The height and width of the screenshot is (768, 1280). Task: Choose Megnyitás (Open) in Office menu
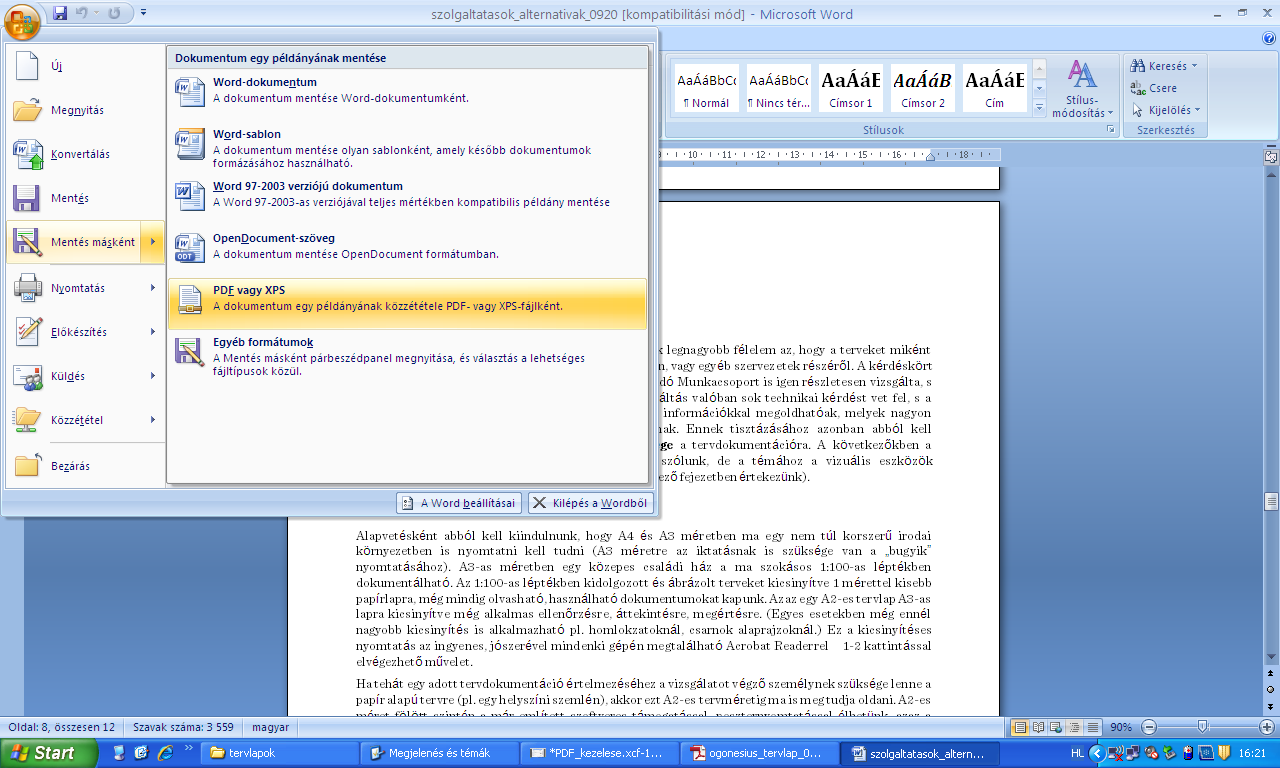point(85,110)
